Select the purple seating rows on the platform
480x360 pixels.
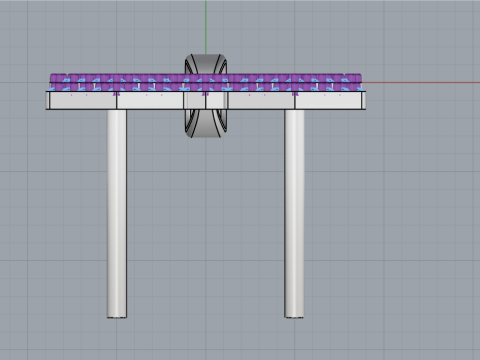pos(206,82)
